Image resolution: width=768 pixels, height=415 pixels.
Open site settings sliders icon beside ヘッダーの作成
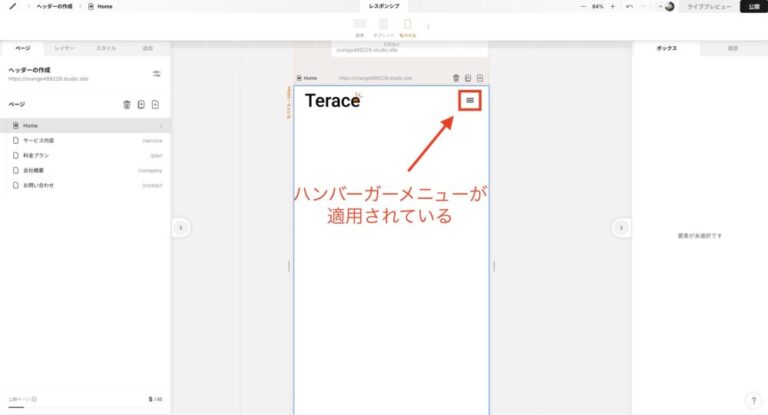[157, 74]
